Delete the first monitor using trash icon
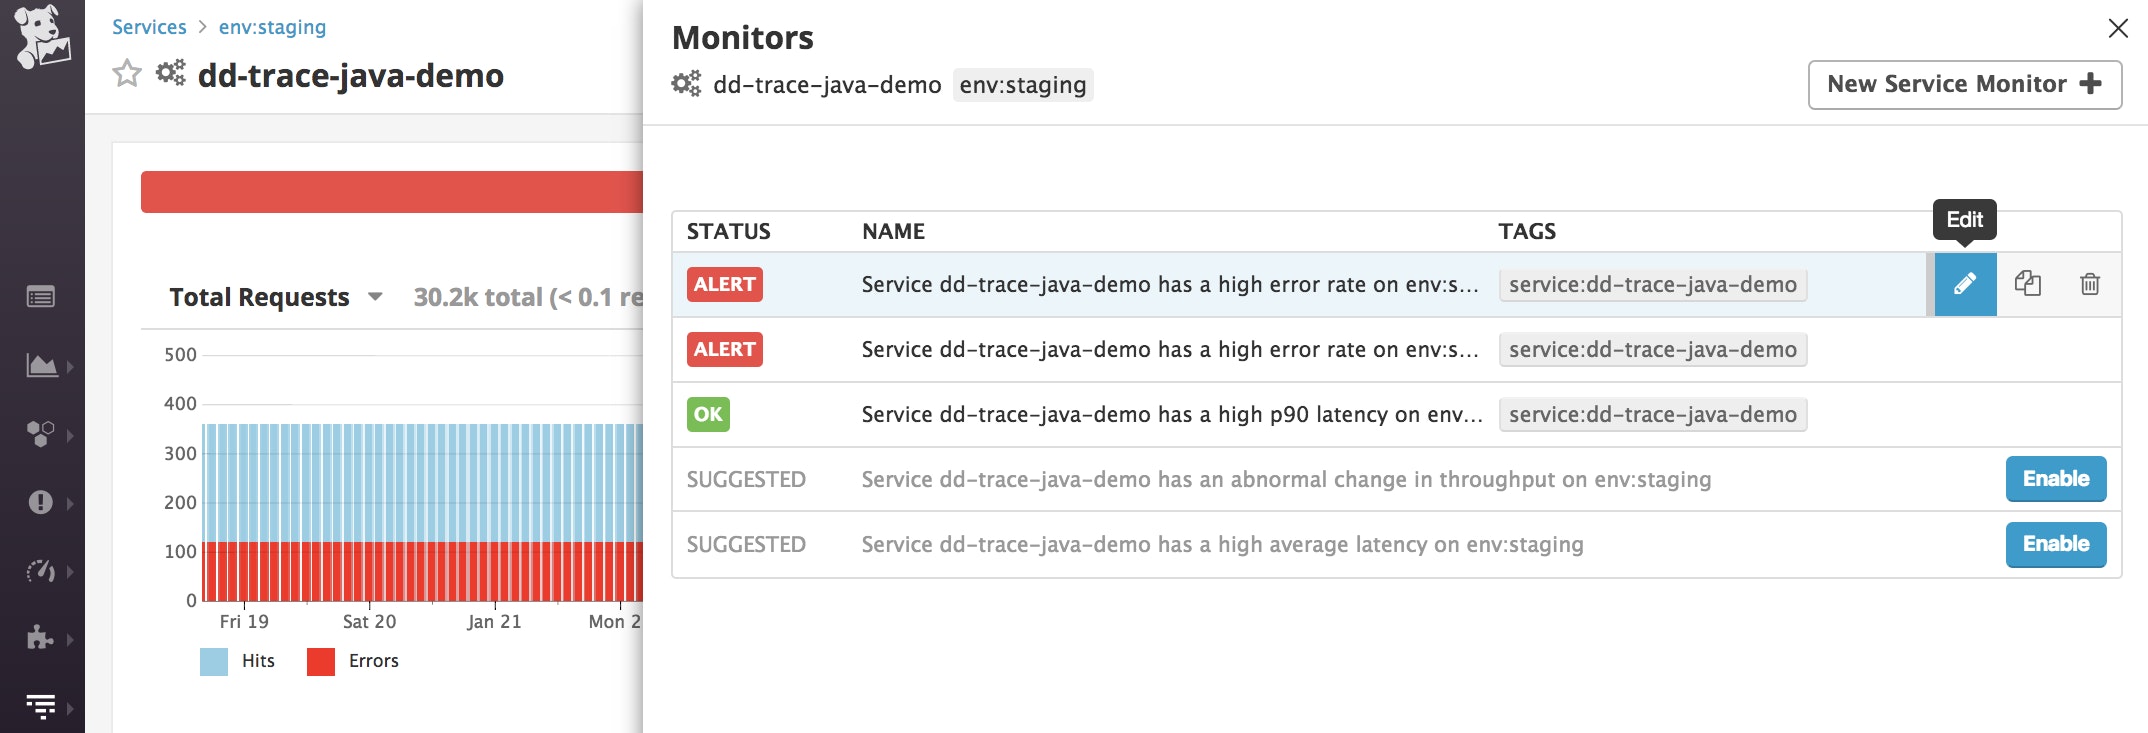This screenshot has height=733, width=2148. point(2089,284)
